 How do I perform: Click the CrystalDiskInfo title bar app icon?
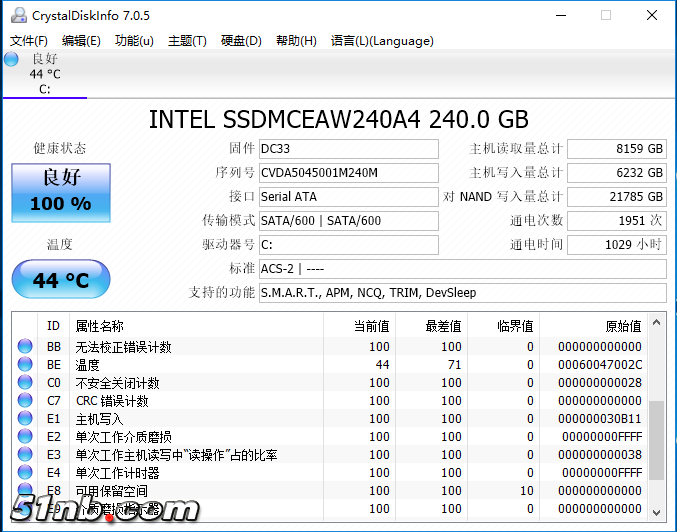[15, 15]
